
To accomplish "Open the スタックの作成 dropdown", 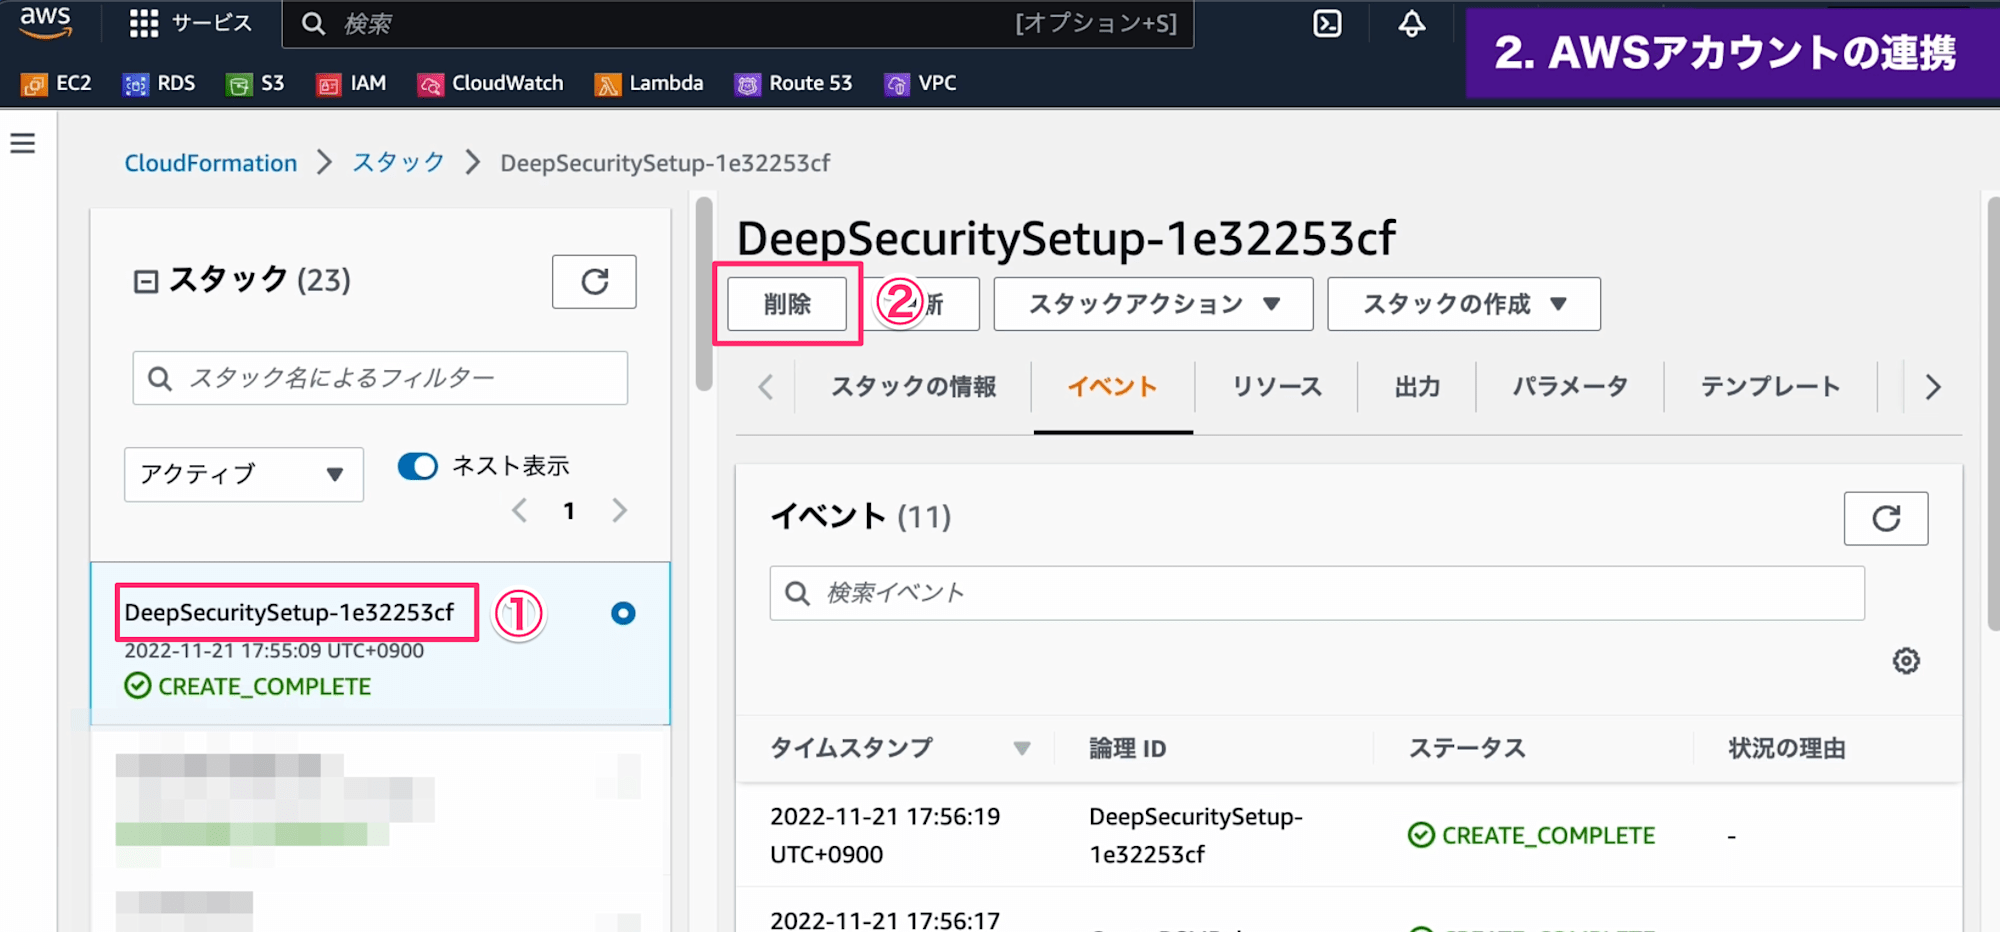I will click(x=1464, y=304).
